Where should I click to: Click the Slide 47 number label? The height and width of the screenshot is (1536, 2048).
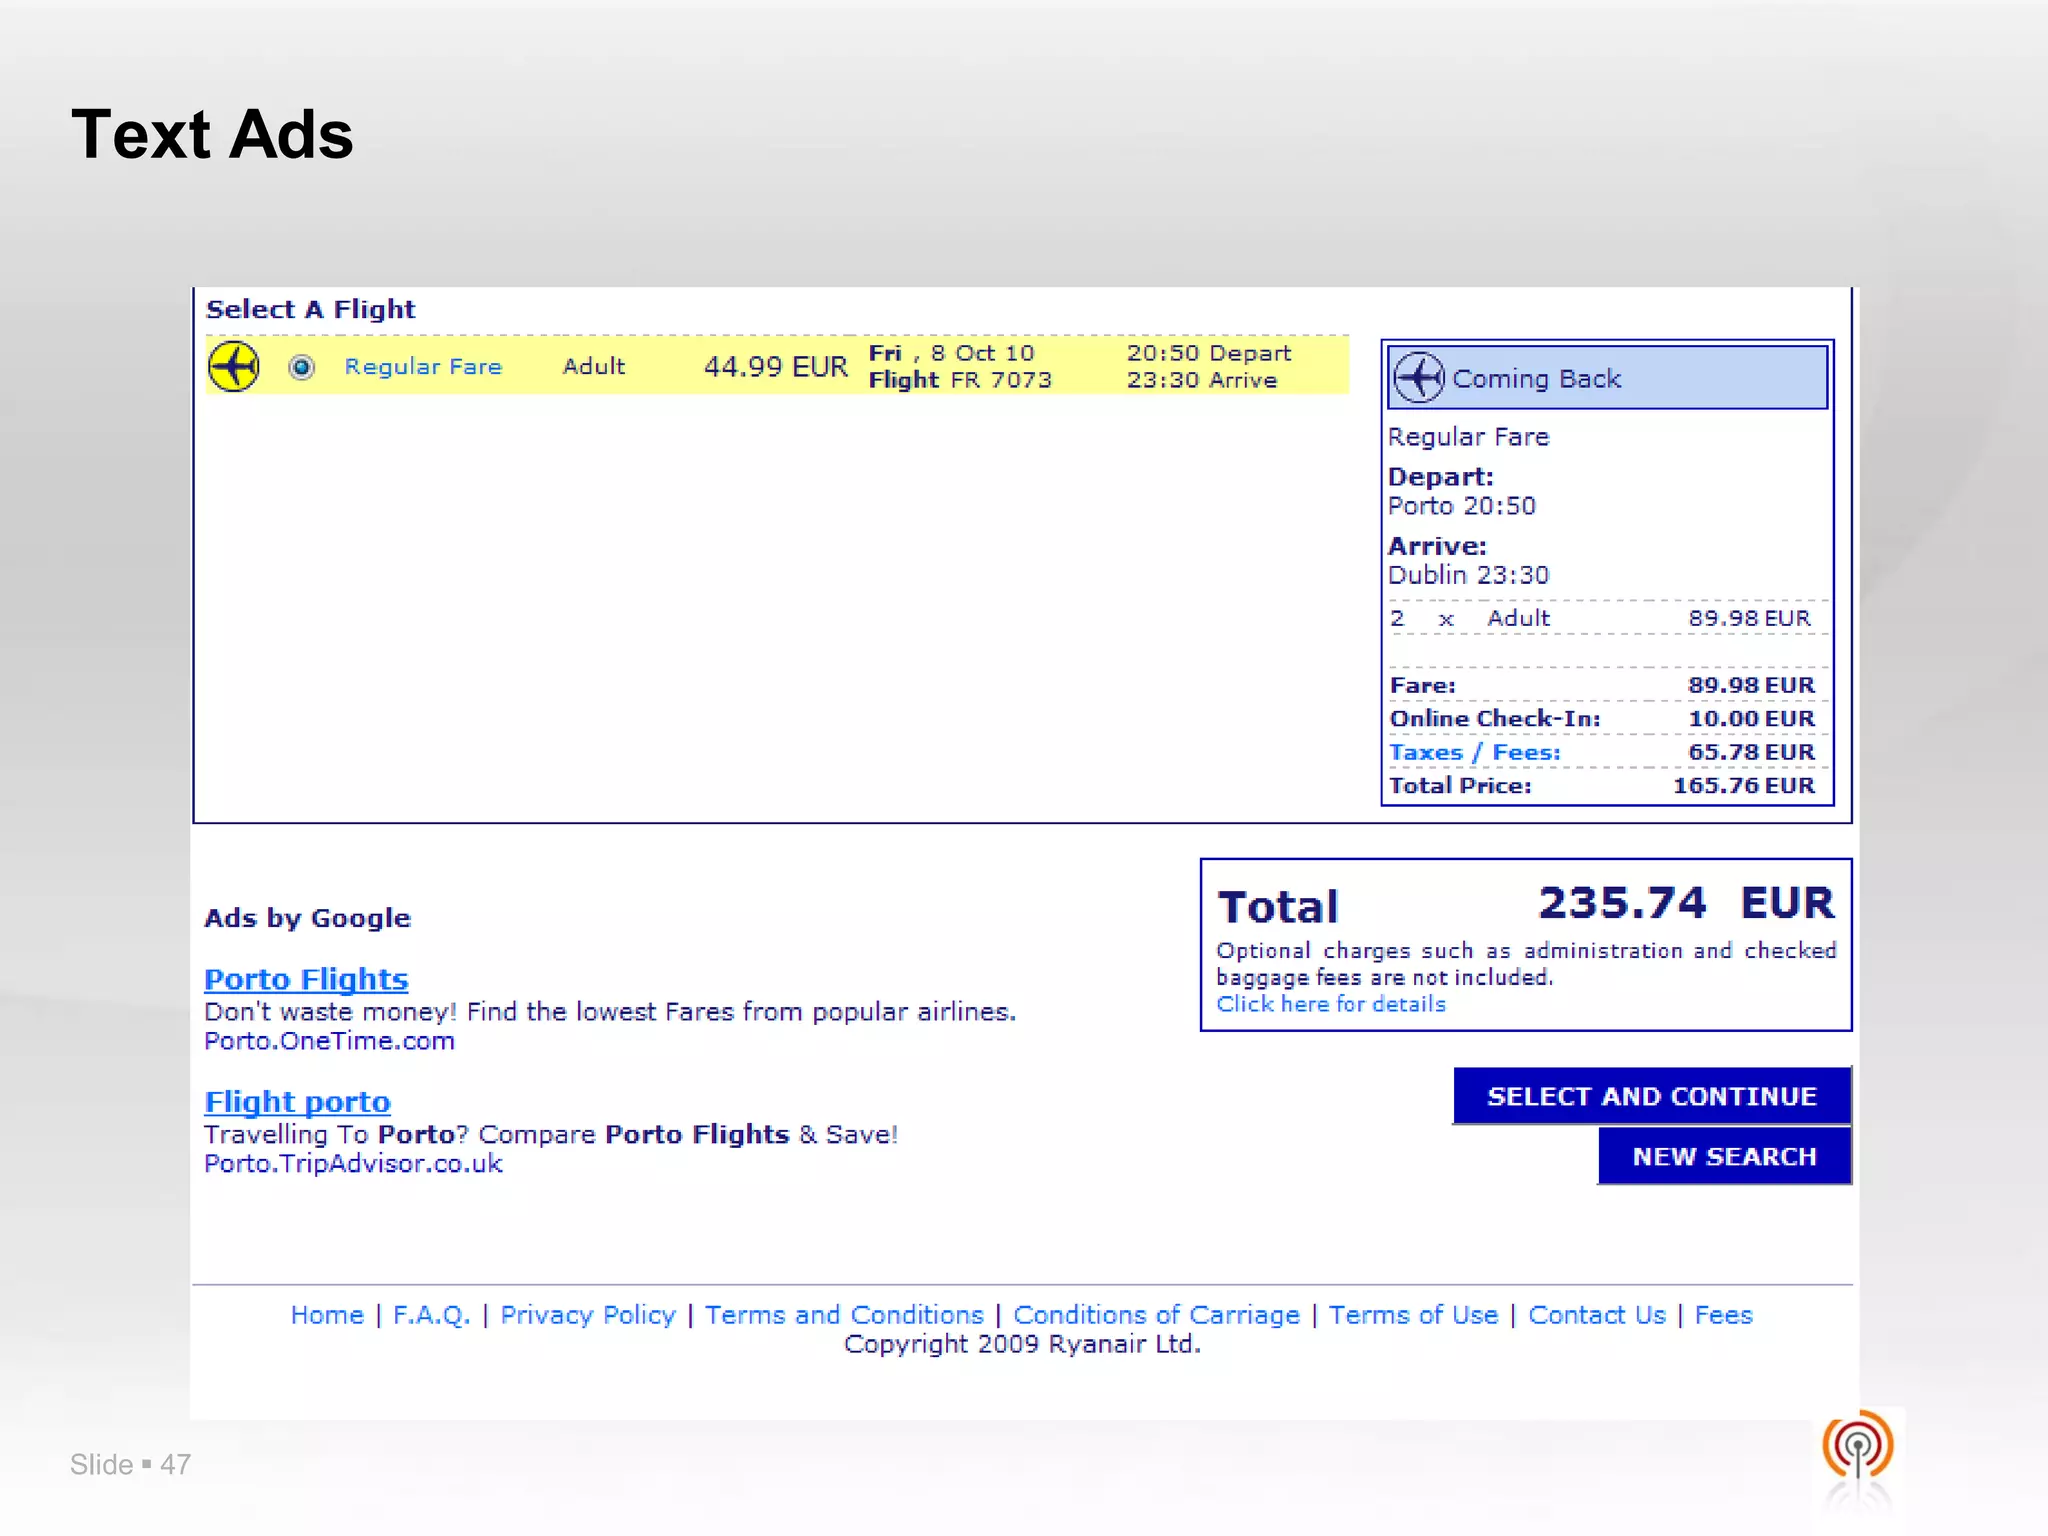130,1465
